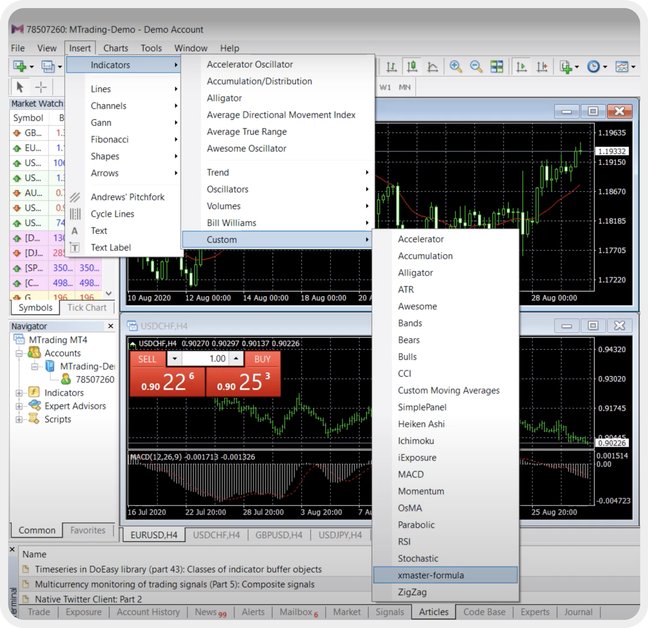This screenshot has height=628, width=648.
Task: Click the New Chart toolbar icon
Action: (19, 66)
